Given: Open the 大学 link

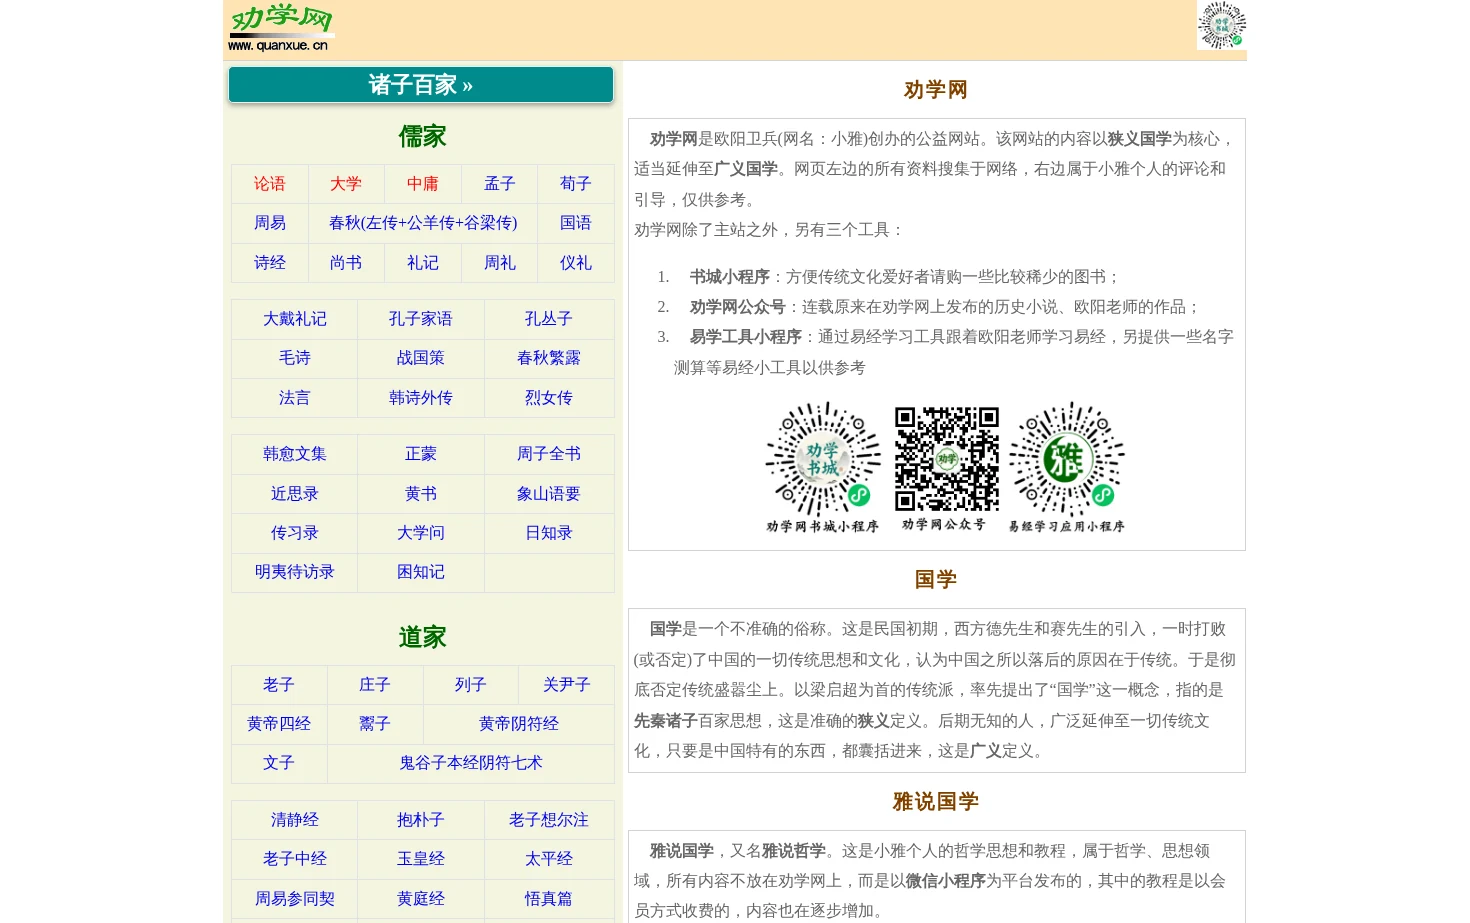Looking at the screenshot, I should [346, 184].
